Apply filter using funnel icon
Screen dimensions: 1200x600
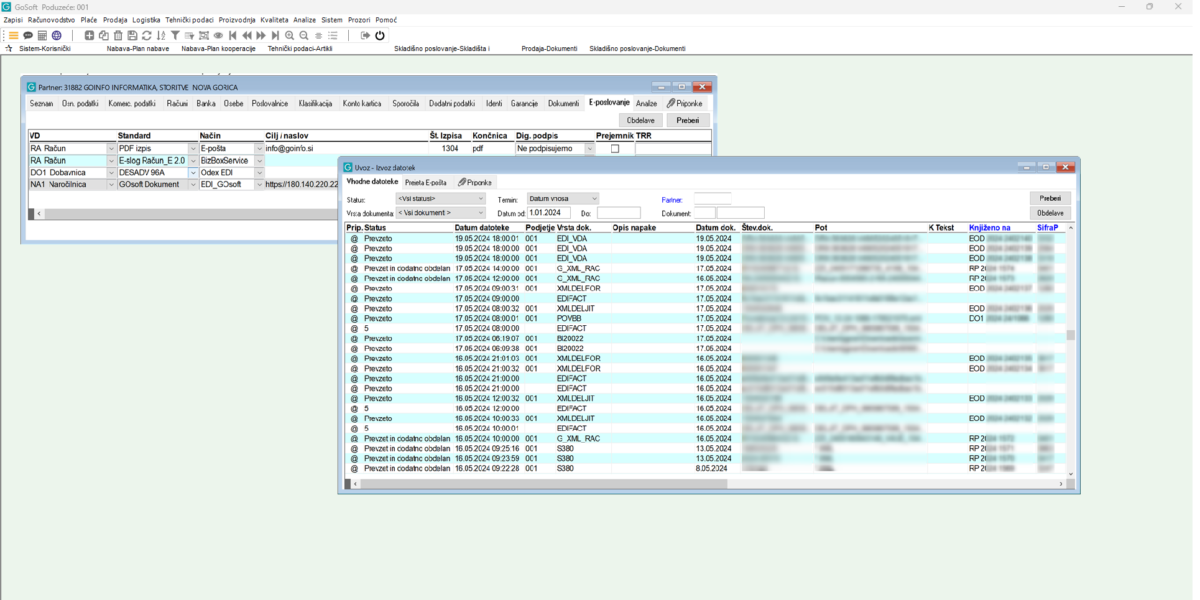pos(175,35)
